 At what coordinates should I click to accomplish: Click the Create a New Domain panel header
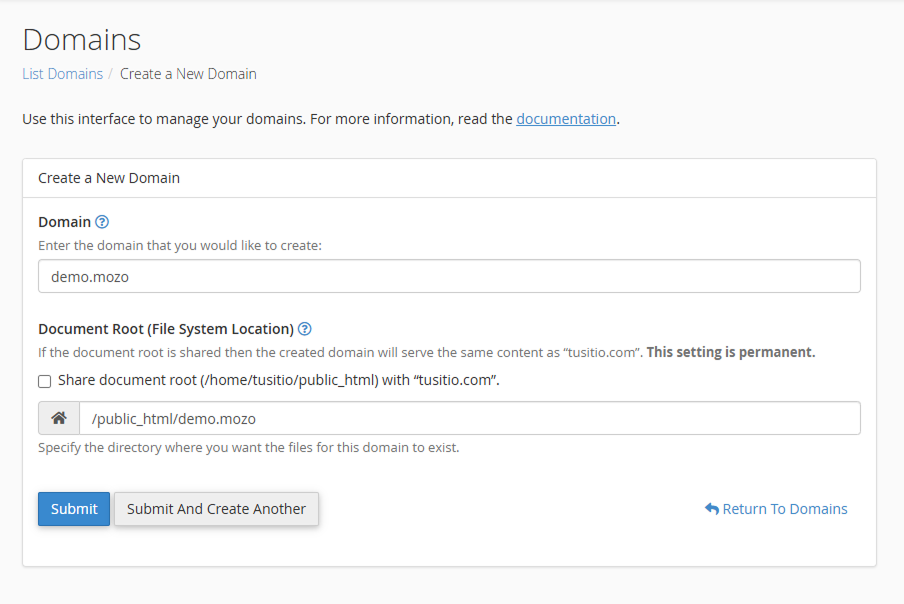click(109, 178)
